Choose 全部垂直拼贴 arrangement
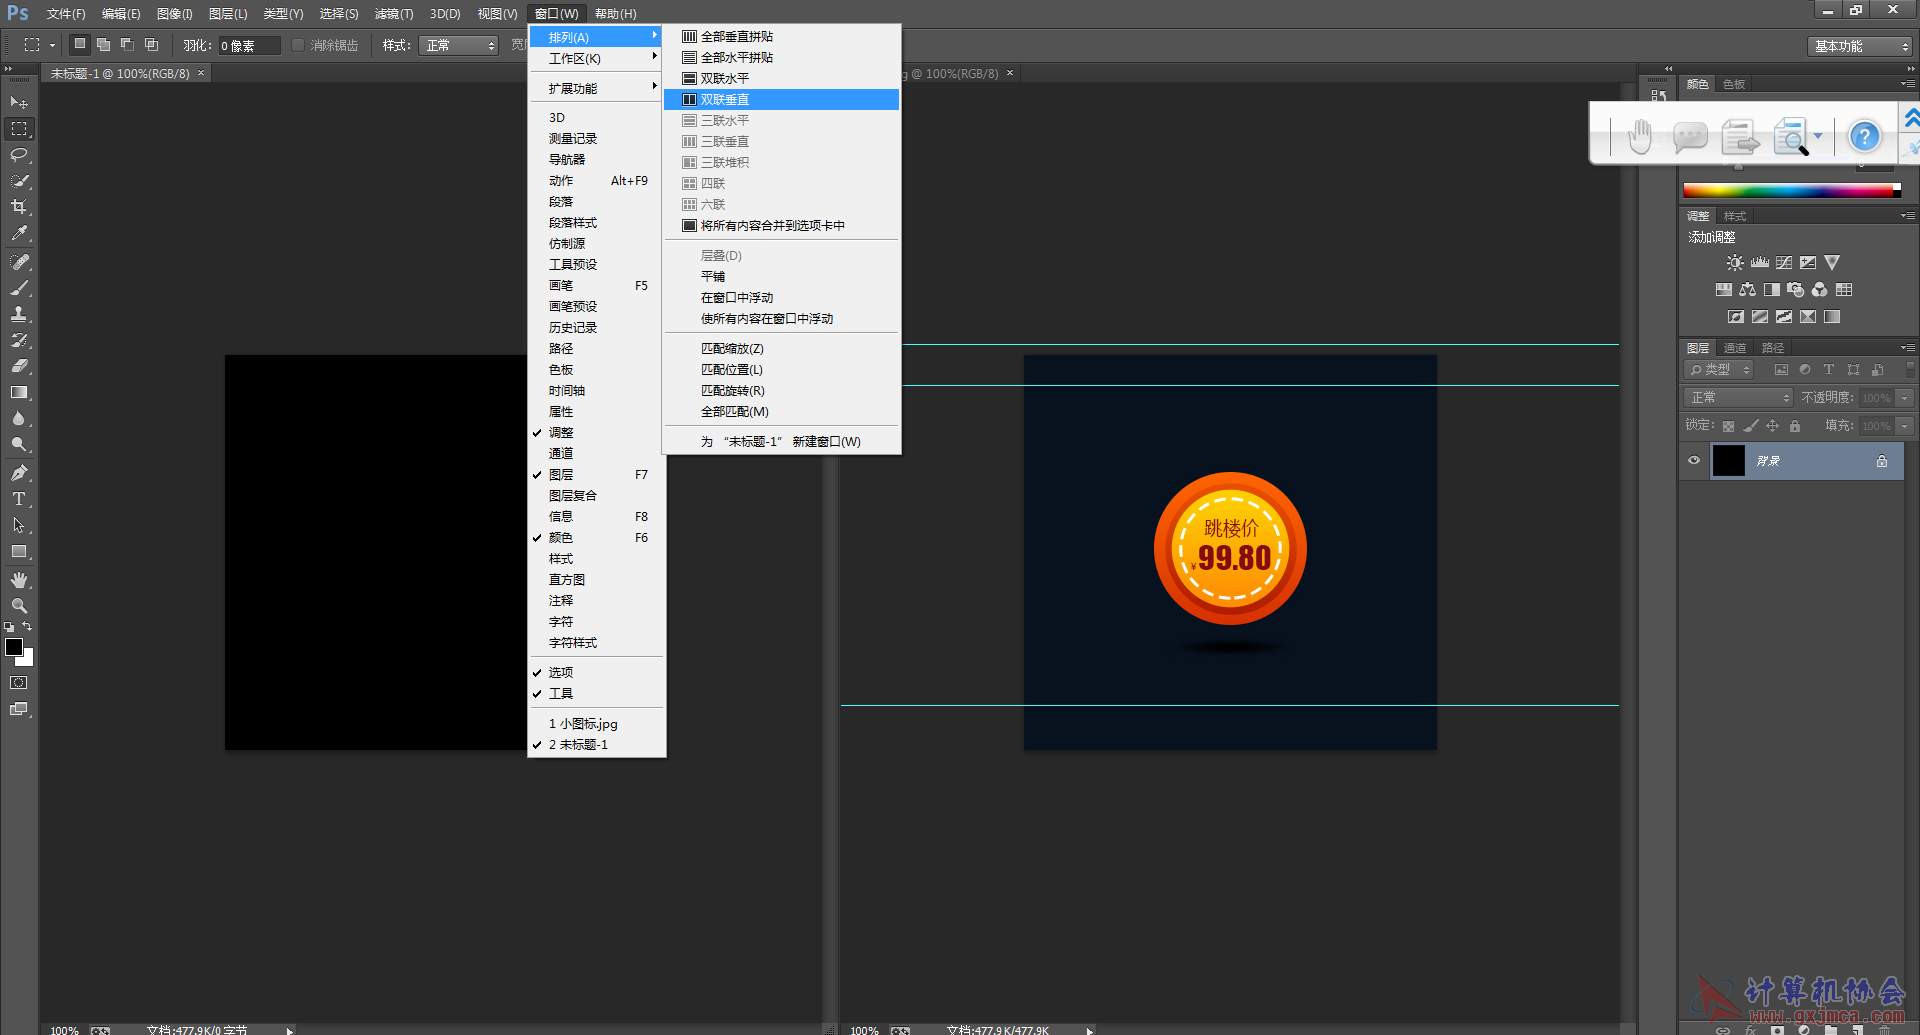1920x1035 pixels. (782, 37)
